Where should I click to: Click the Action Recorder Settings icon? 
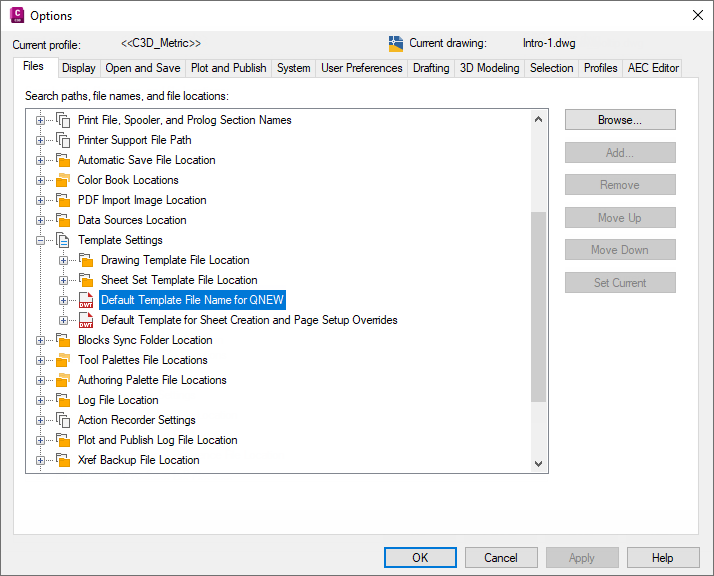63,420
